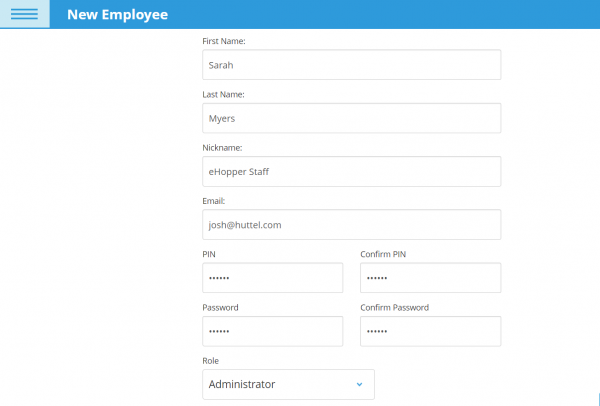Image resolution: width=600 pixels, height=406 pixels.
Task: Focus the First Name field containing Sarah
Action: click(x=351, y=65)
